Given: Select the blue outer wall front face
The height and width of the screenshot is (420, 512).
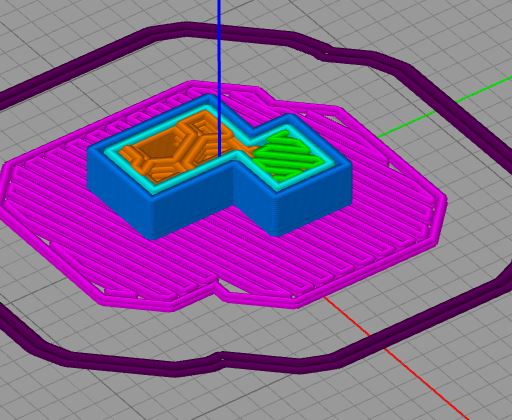Looking at the screenshot, I should tap(193, 207).
